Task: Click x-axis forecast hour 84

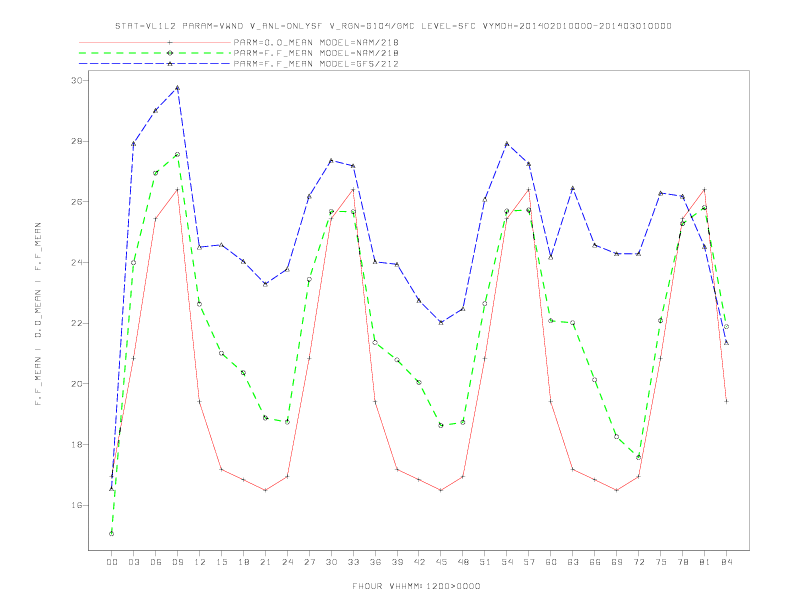Action: (726, 562)
